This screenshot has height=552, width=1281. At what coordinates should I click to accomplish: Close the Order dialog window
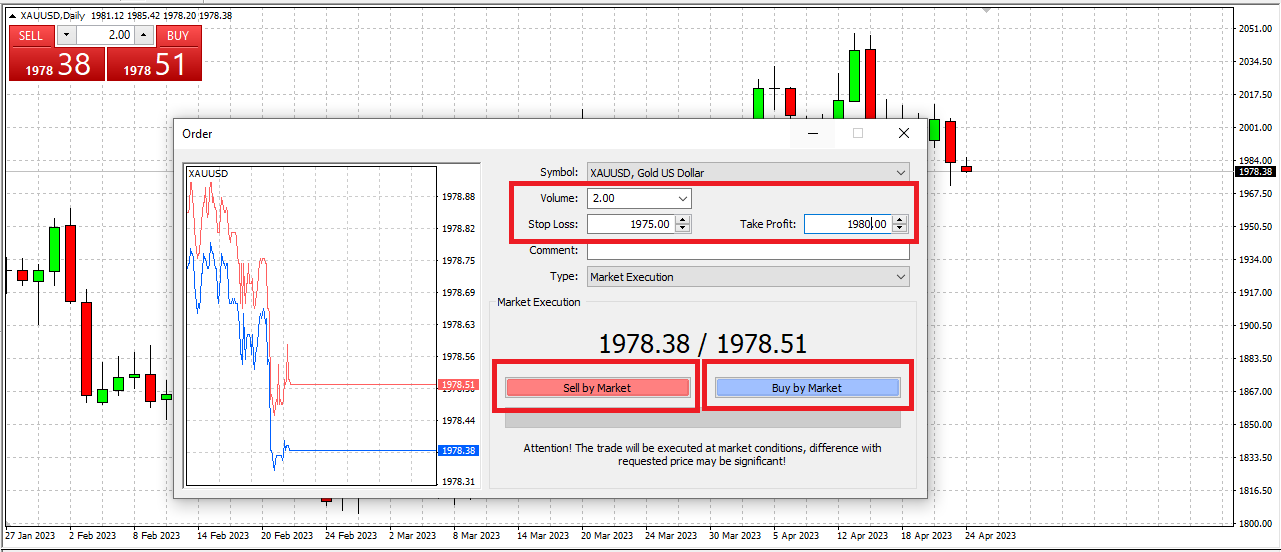pos(904,133)
